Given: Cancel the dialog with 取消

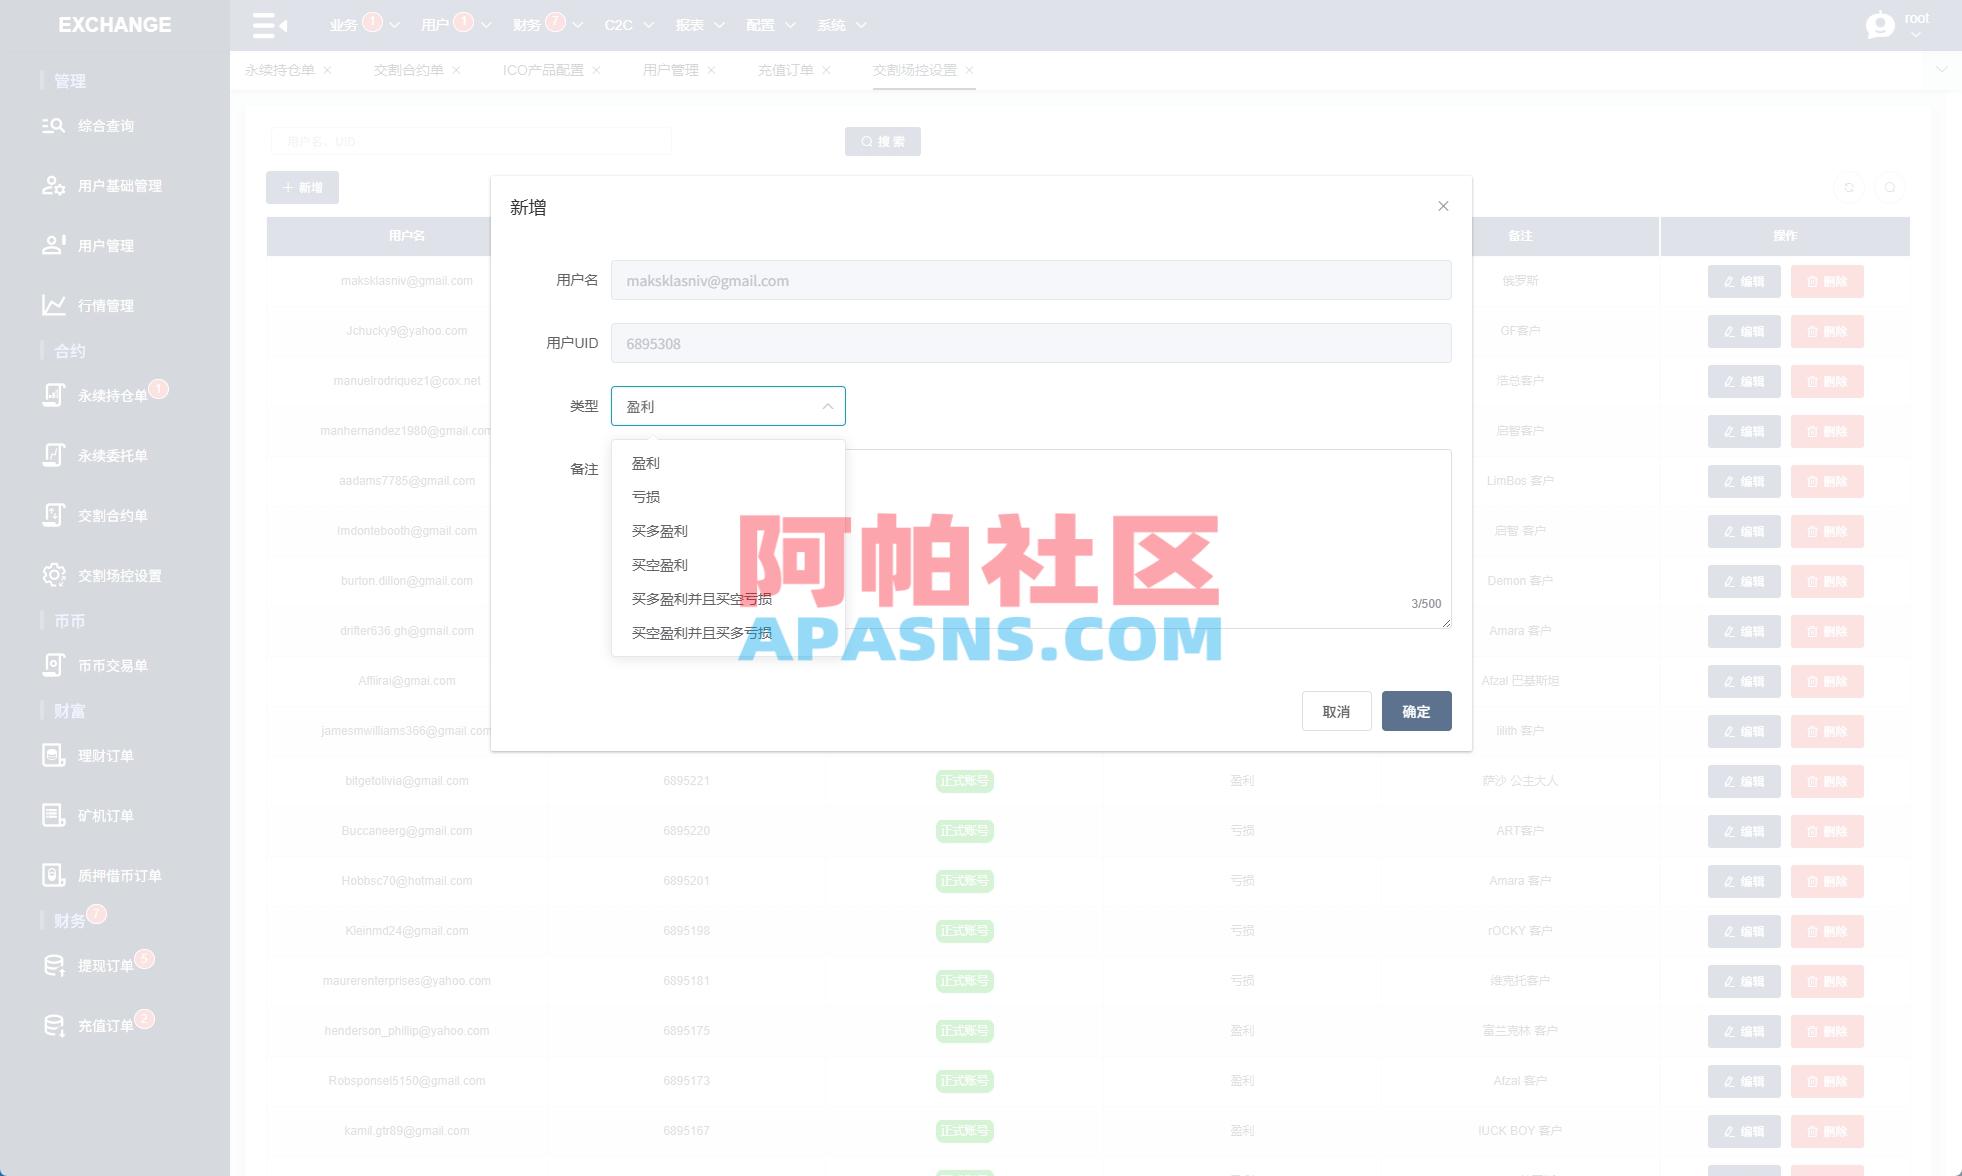Looking at the screenshot, I should click(1336, 711).
